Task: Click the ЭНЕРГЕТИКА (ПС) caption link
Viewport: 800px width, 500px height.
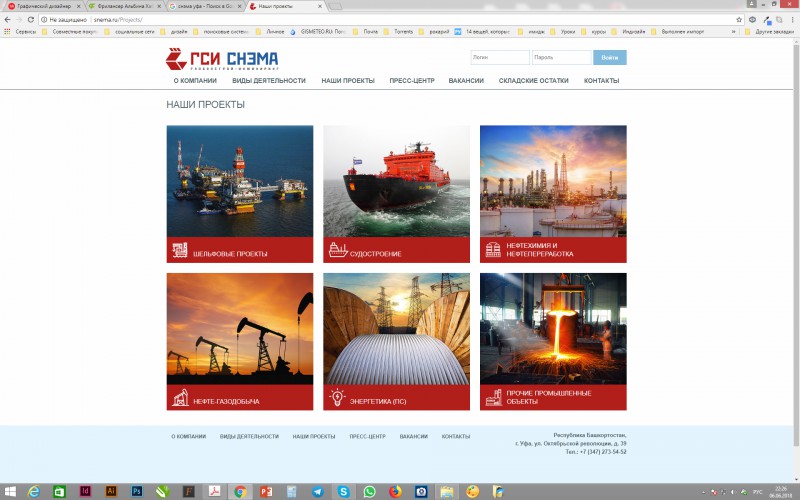Action: [x=378, y=402]
